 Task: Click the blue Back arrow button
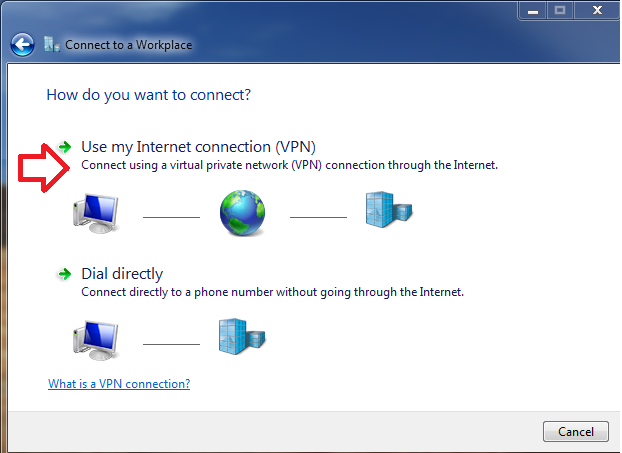pyautogui.click(x=22, y=44)
